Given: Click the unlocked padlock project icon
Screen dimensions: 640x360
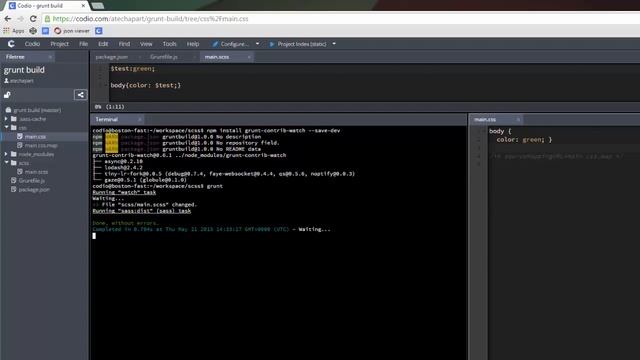Looking at the screenshot, I should tap(7, 95).
